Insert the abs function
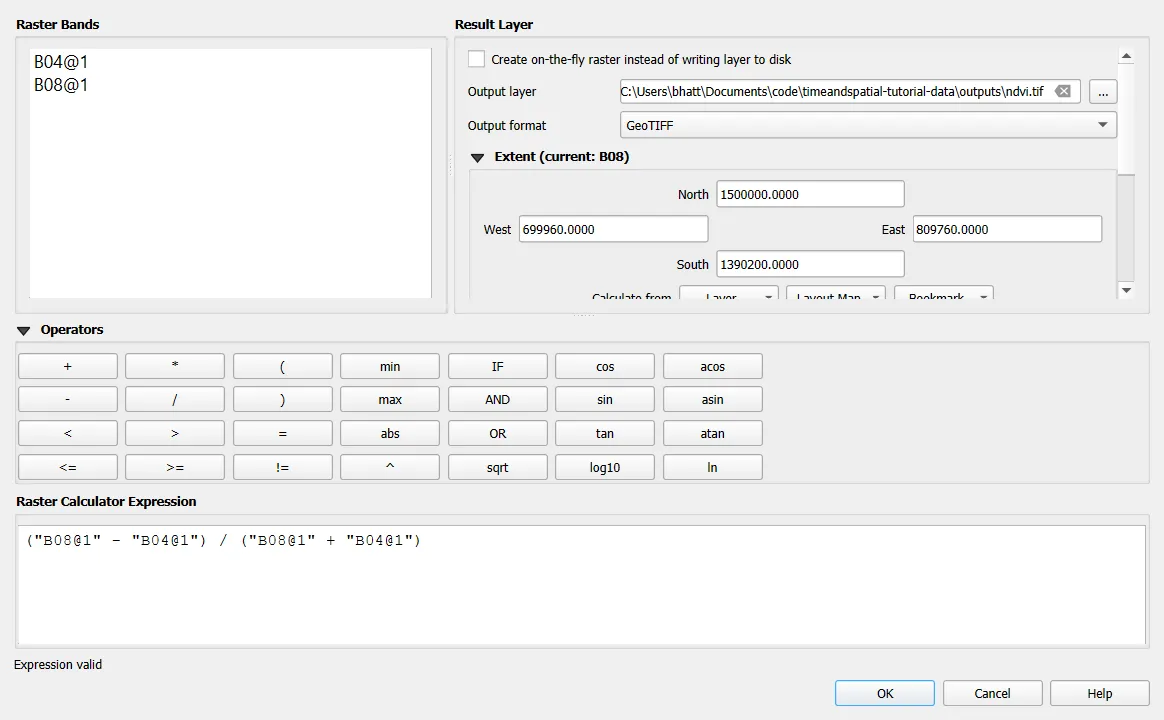Image resolution: width=1164 pixels, height=720 pixels. coord(390,433)
